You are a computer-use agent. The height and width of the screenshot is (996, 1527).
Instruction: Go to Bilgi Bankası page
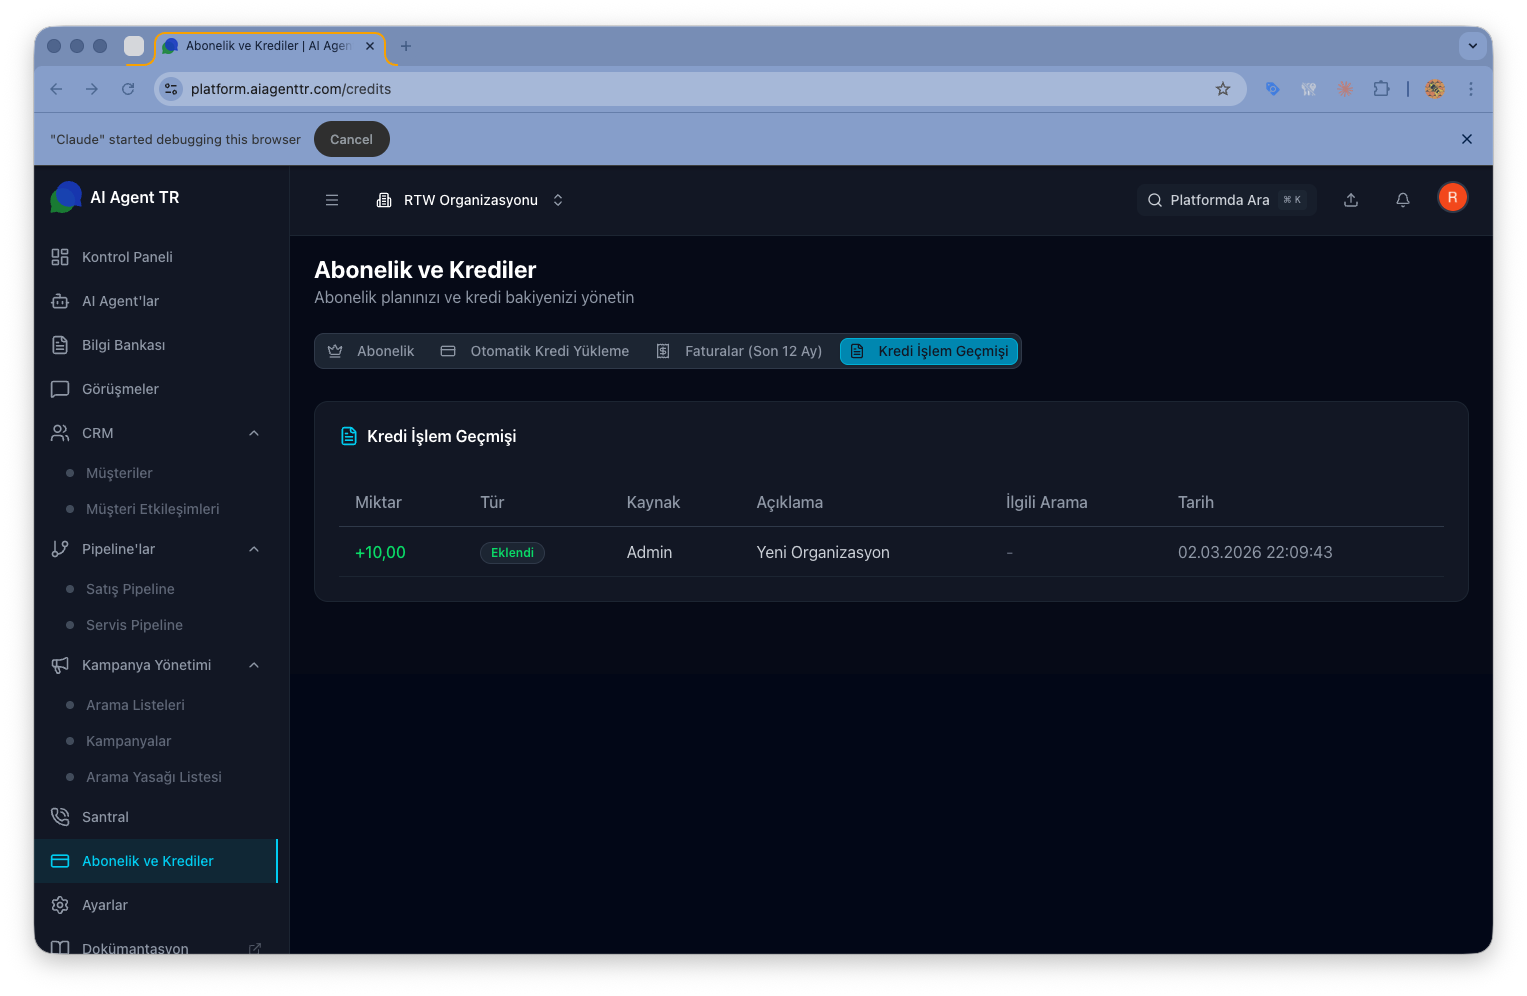click(x=156, y=345)
